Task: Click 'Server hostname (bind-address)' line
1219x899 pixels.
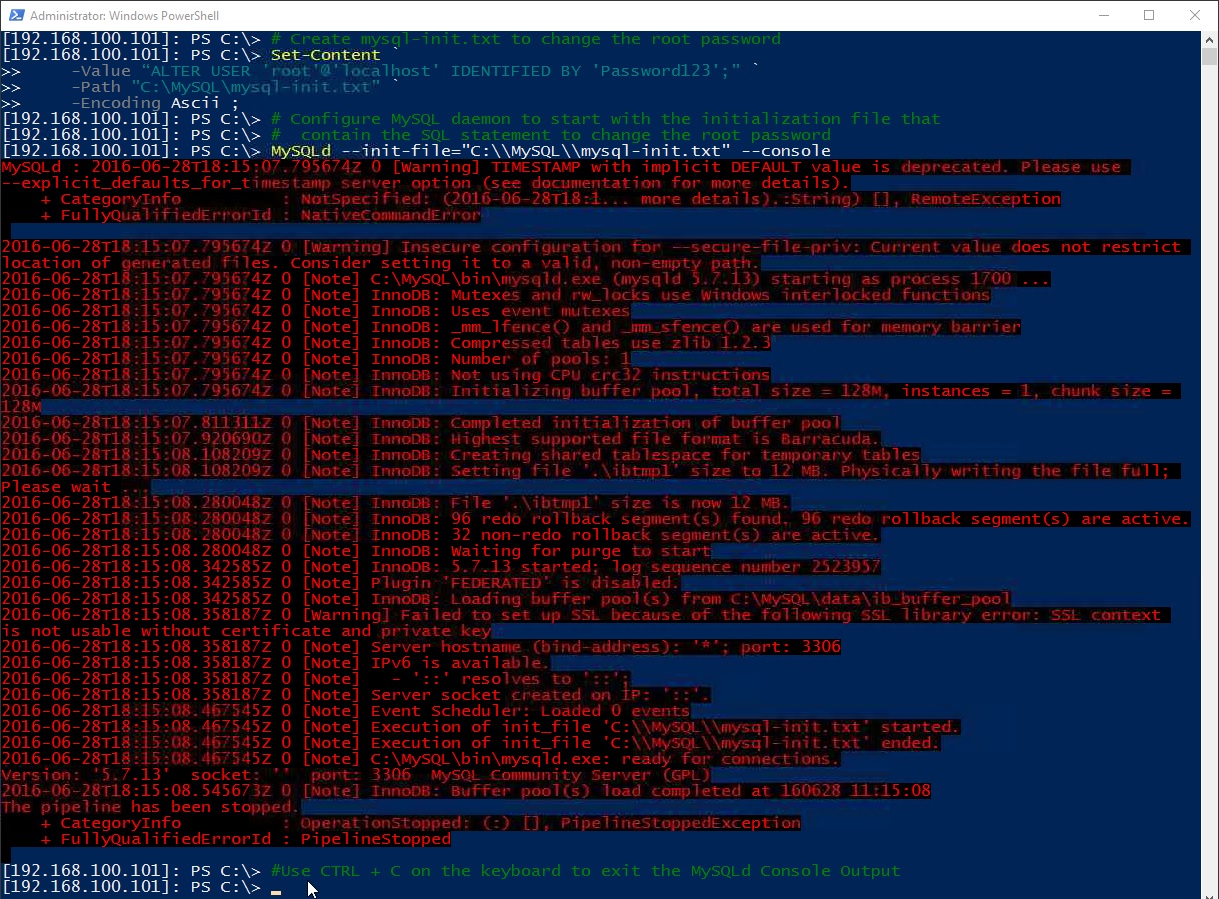Action: (421, 647)
